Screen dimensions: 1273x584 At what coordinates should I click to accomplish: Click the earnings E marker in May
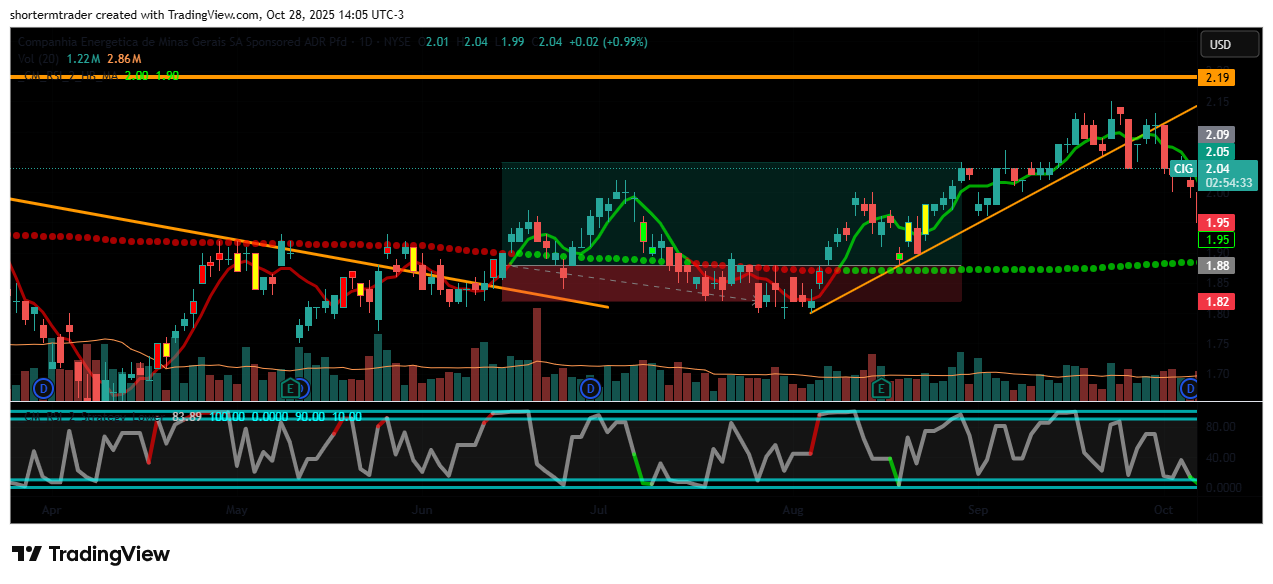click(x=291, y=387)
